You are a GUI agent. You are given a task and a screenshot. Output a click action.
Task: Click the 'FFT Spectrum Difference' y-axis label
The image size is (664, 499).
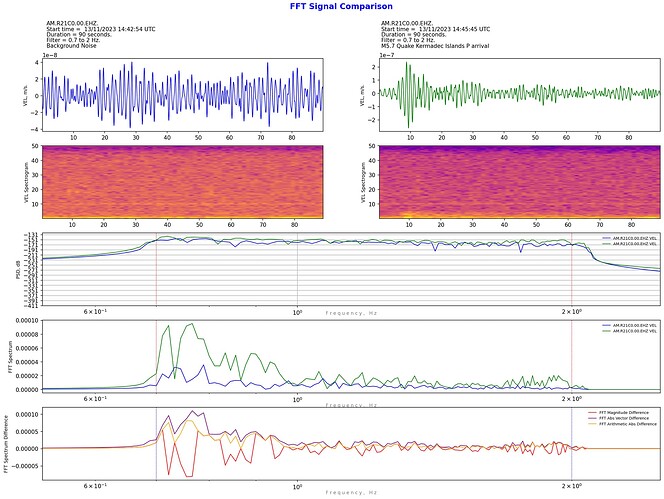tap(6, 444)
